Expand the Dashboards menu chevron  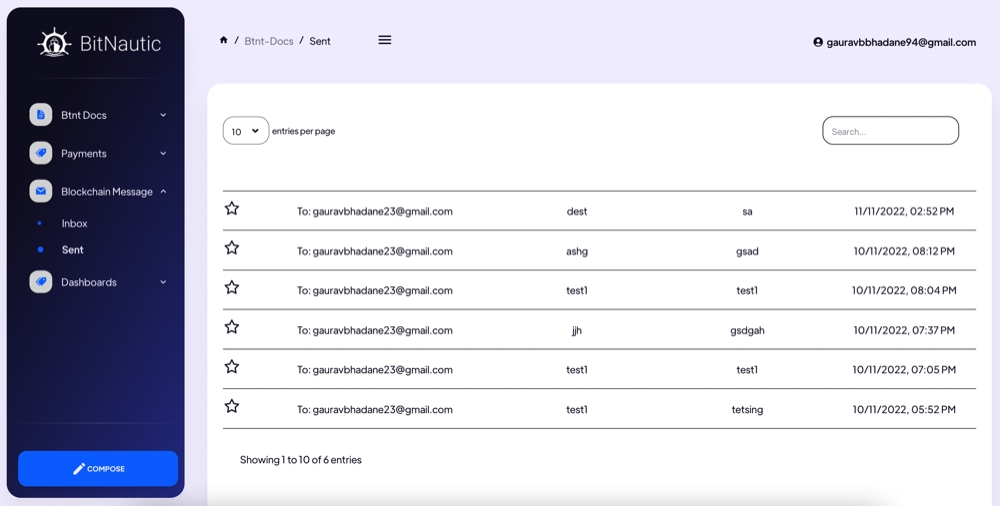pos(163,282)
